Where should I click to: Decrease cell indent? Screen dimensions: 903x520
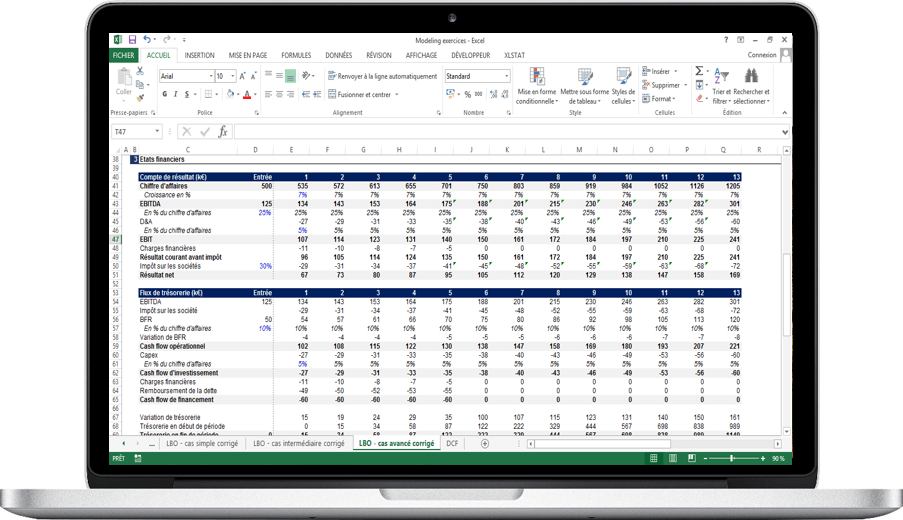click(306, 94)
